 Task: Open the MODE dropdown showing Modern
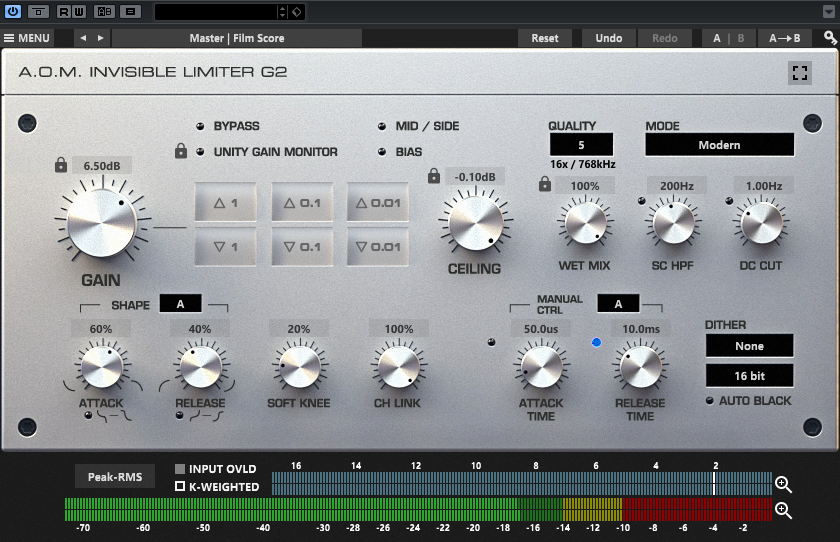point(719,145)
